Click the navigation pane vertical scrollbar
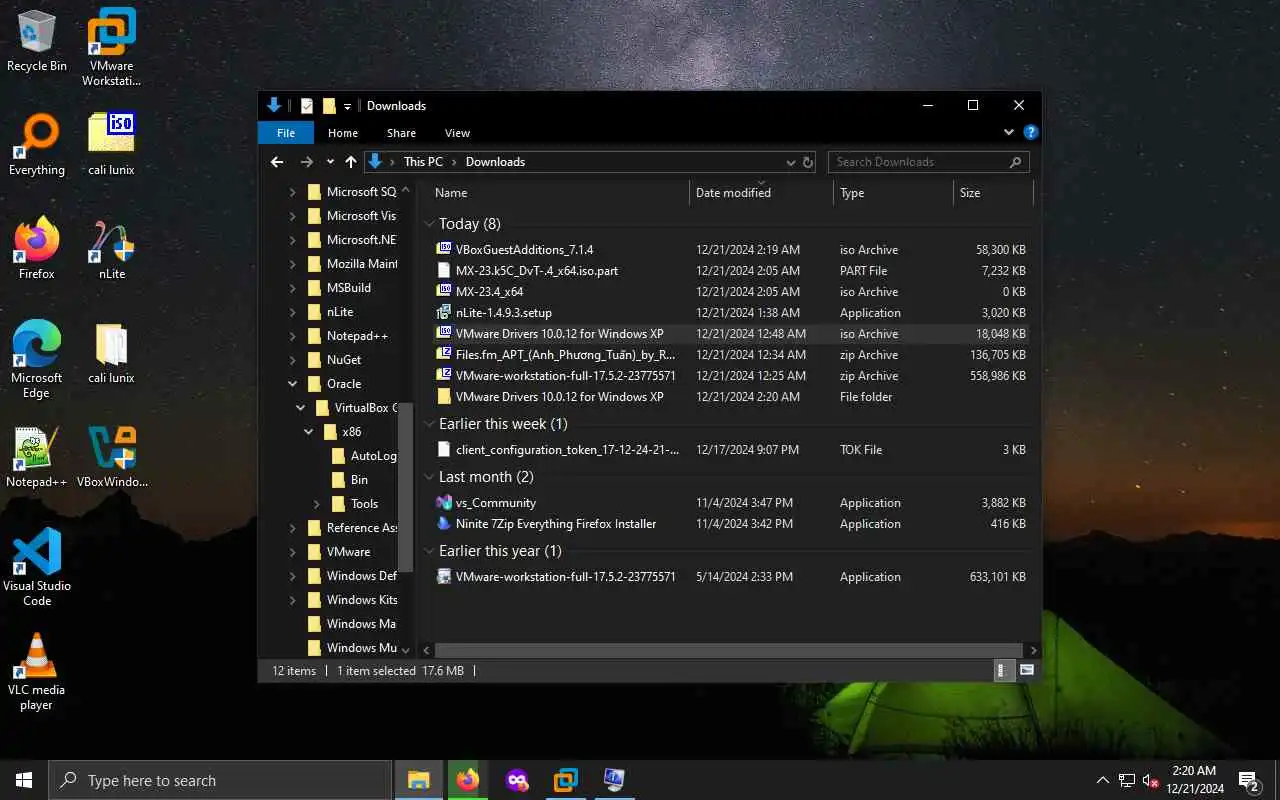The image size is (1280, 800). click(x=405, y=488)
